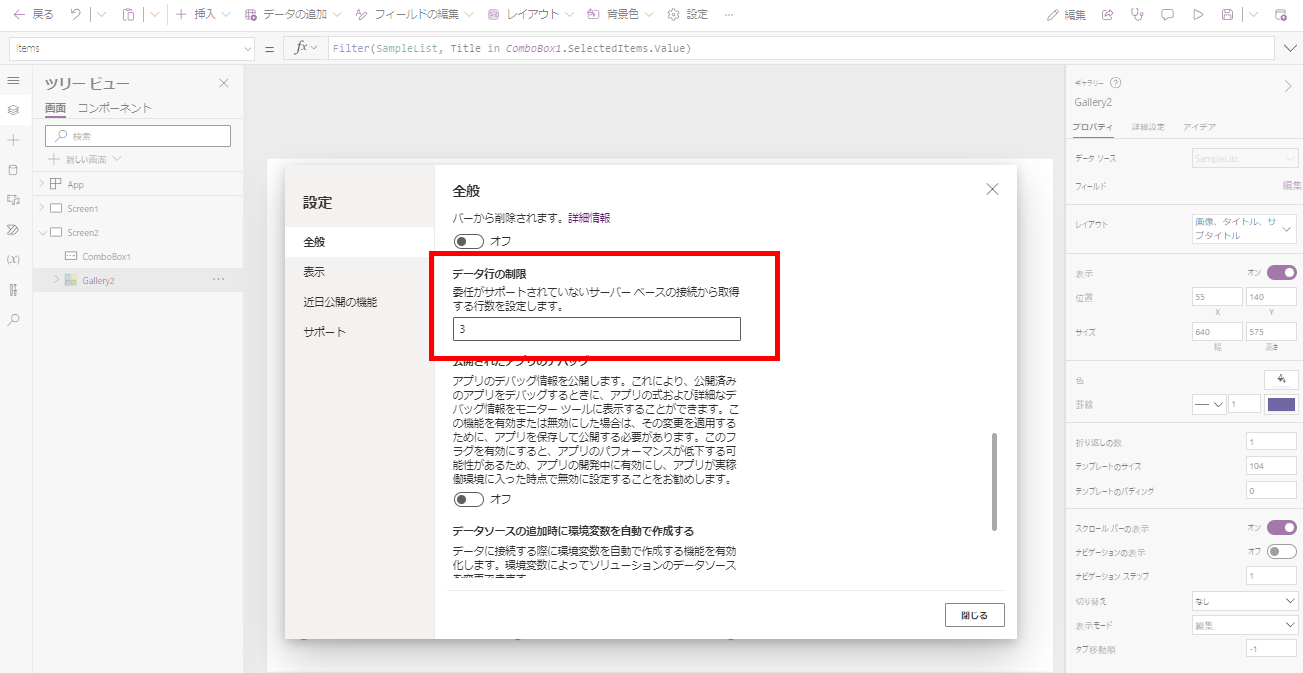Open the App checker stethoscope icon

click(x=1136, y=14)
